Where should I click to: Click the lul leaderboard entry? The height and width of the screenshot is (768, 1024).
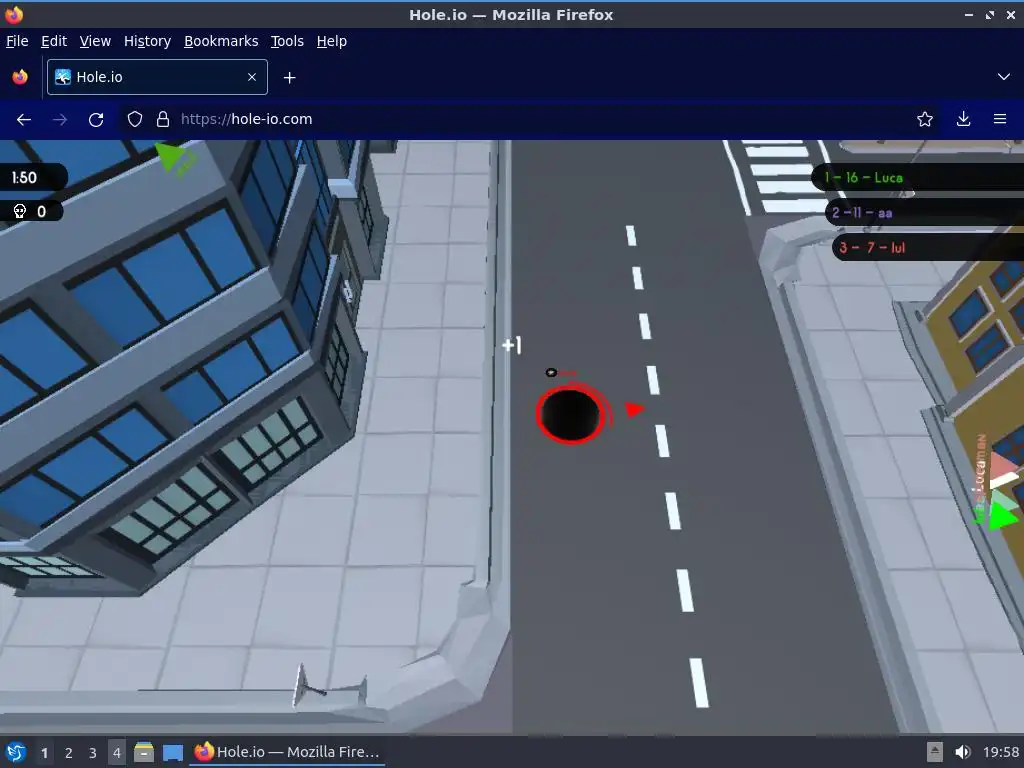(x=927, y=248)
